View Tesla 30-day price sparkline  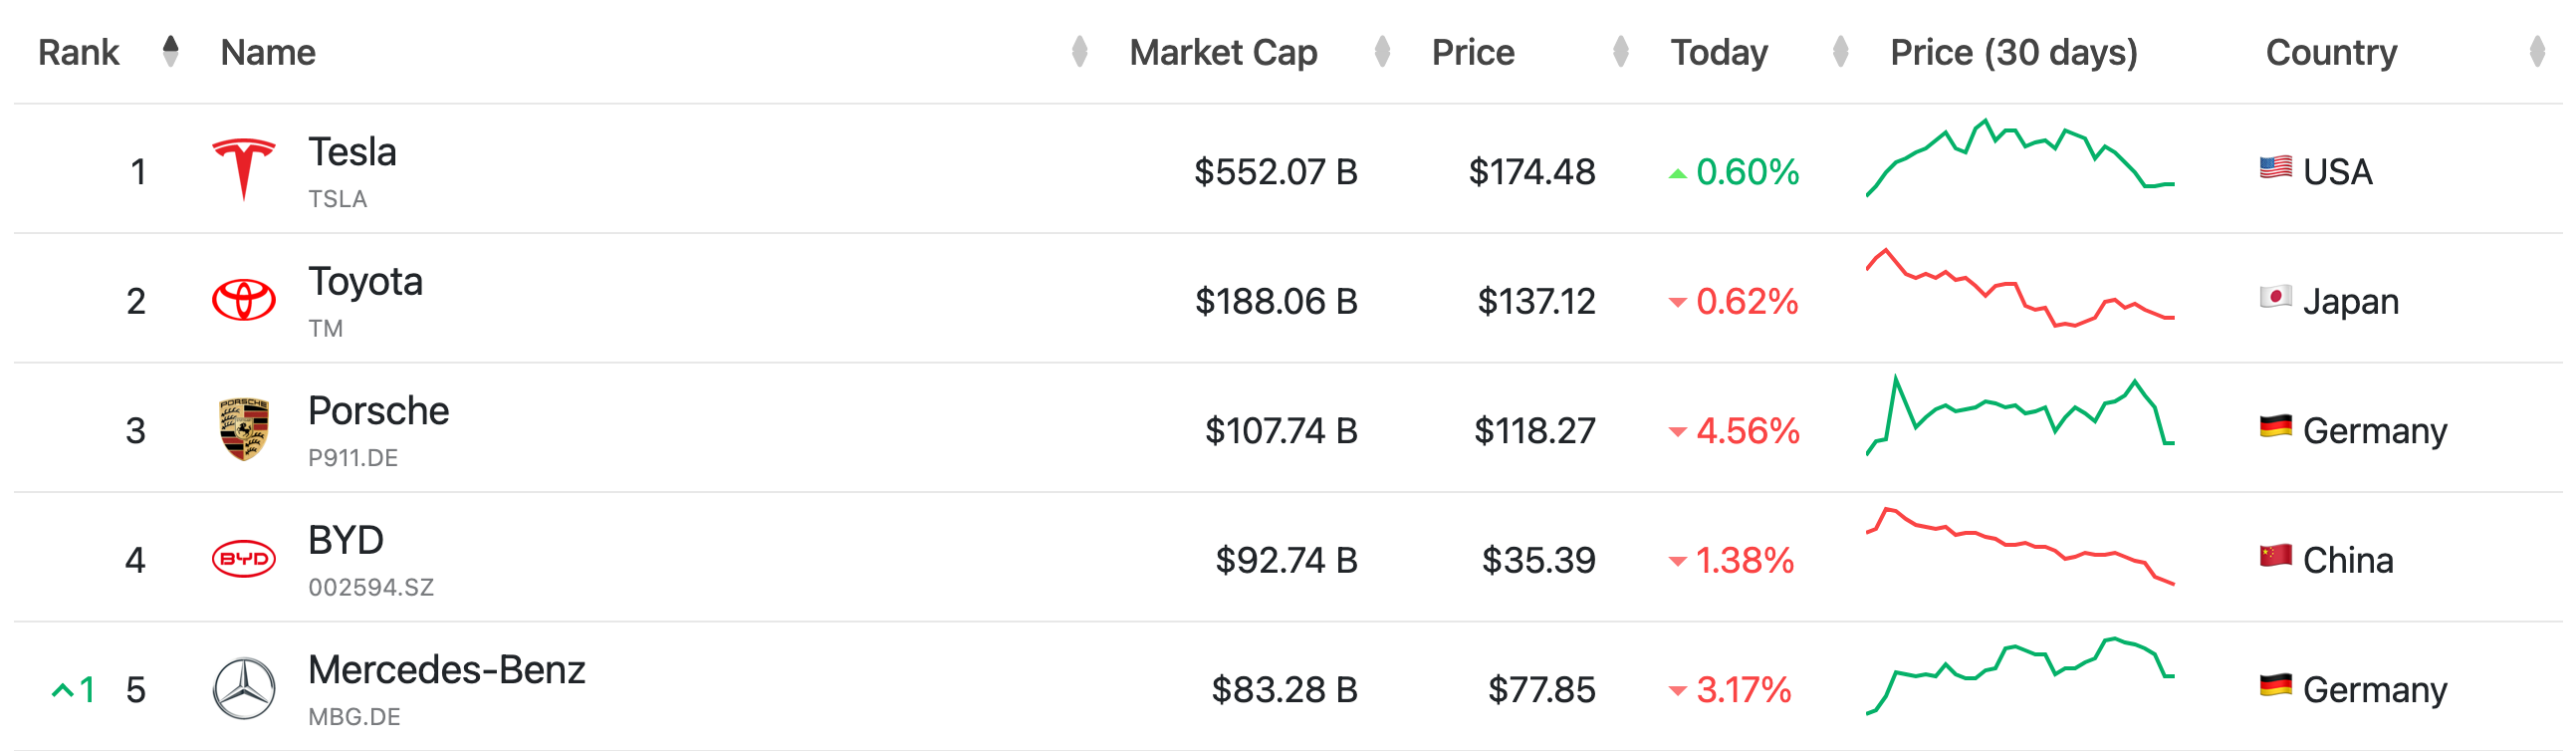coord(2019,158)
